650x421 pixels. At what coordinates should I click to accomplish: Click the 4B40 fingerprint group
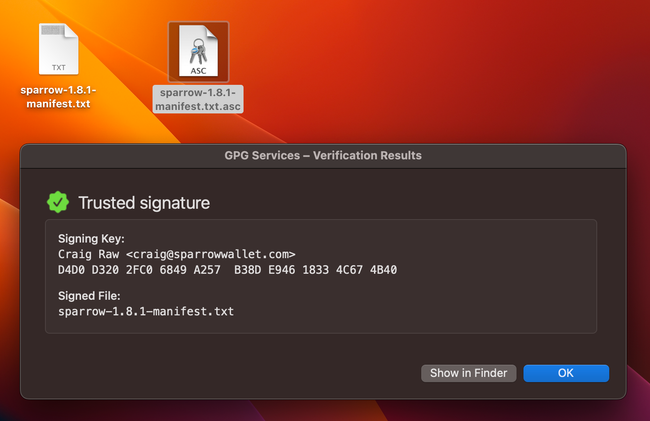point(381,270)
